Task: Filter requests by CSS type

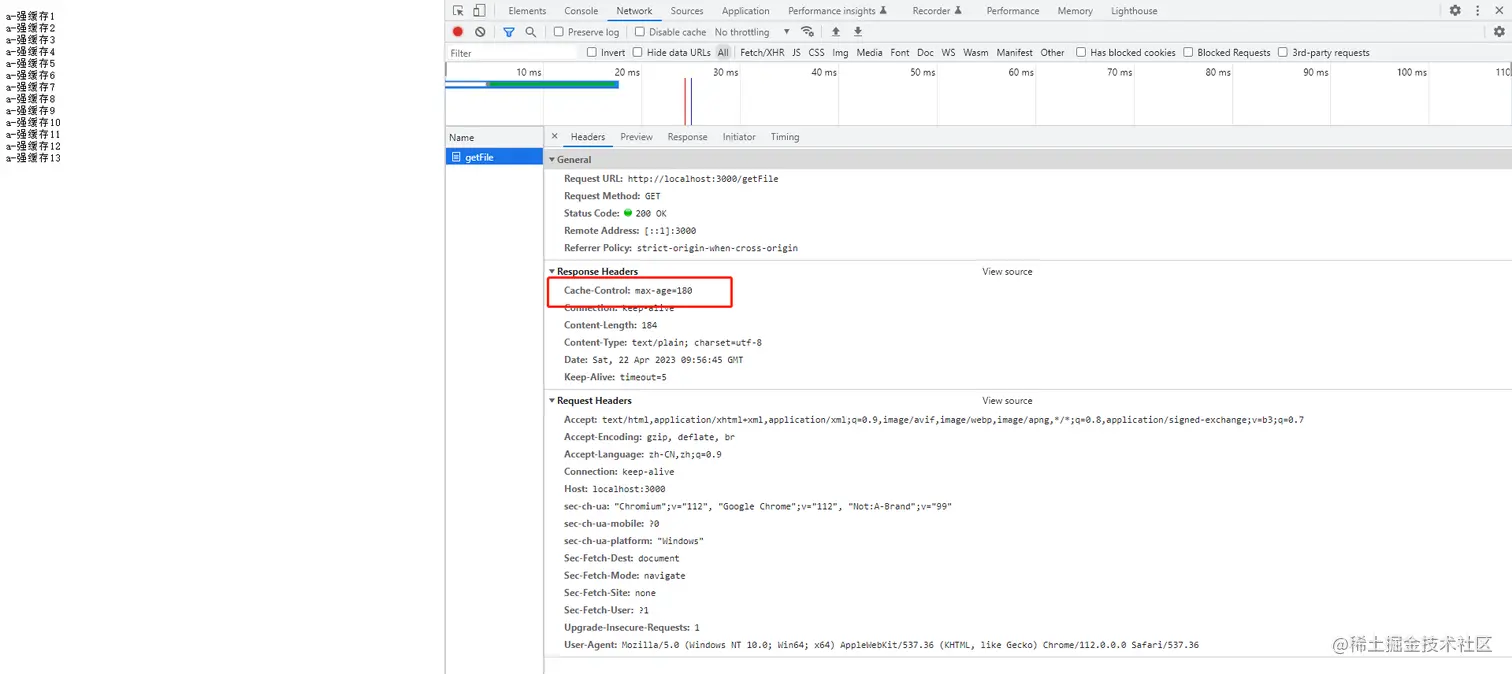Action: pos(816,52)
